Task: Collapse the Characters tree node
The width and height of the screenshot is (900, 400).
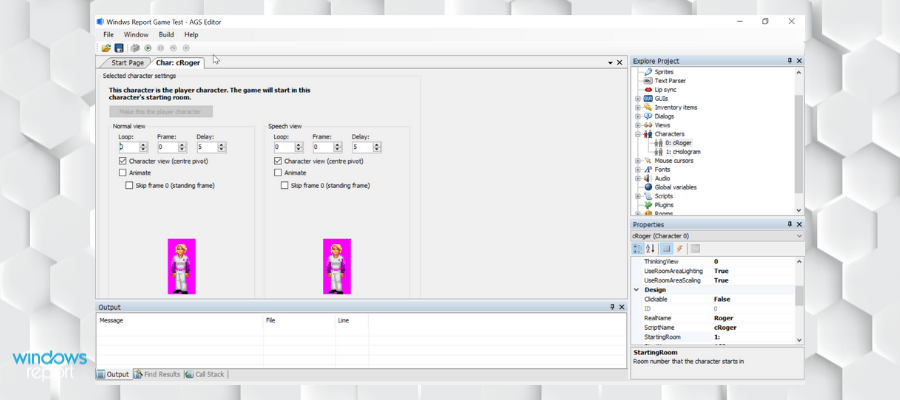Action: point(638,134)
